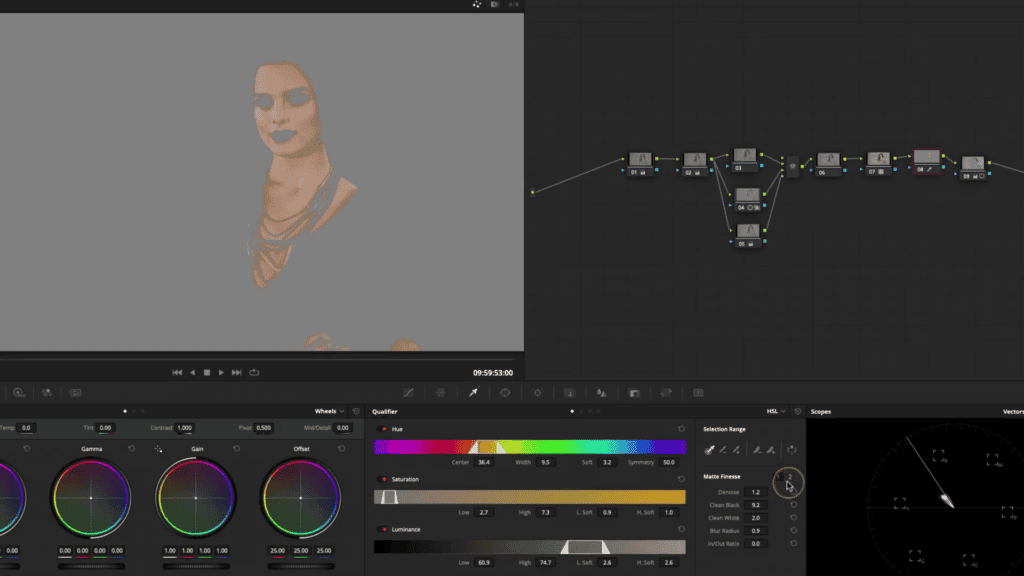Jump to last frame in viewer
Viewport: 1024px width, 576px height.
tap(236, 372)
